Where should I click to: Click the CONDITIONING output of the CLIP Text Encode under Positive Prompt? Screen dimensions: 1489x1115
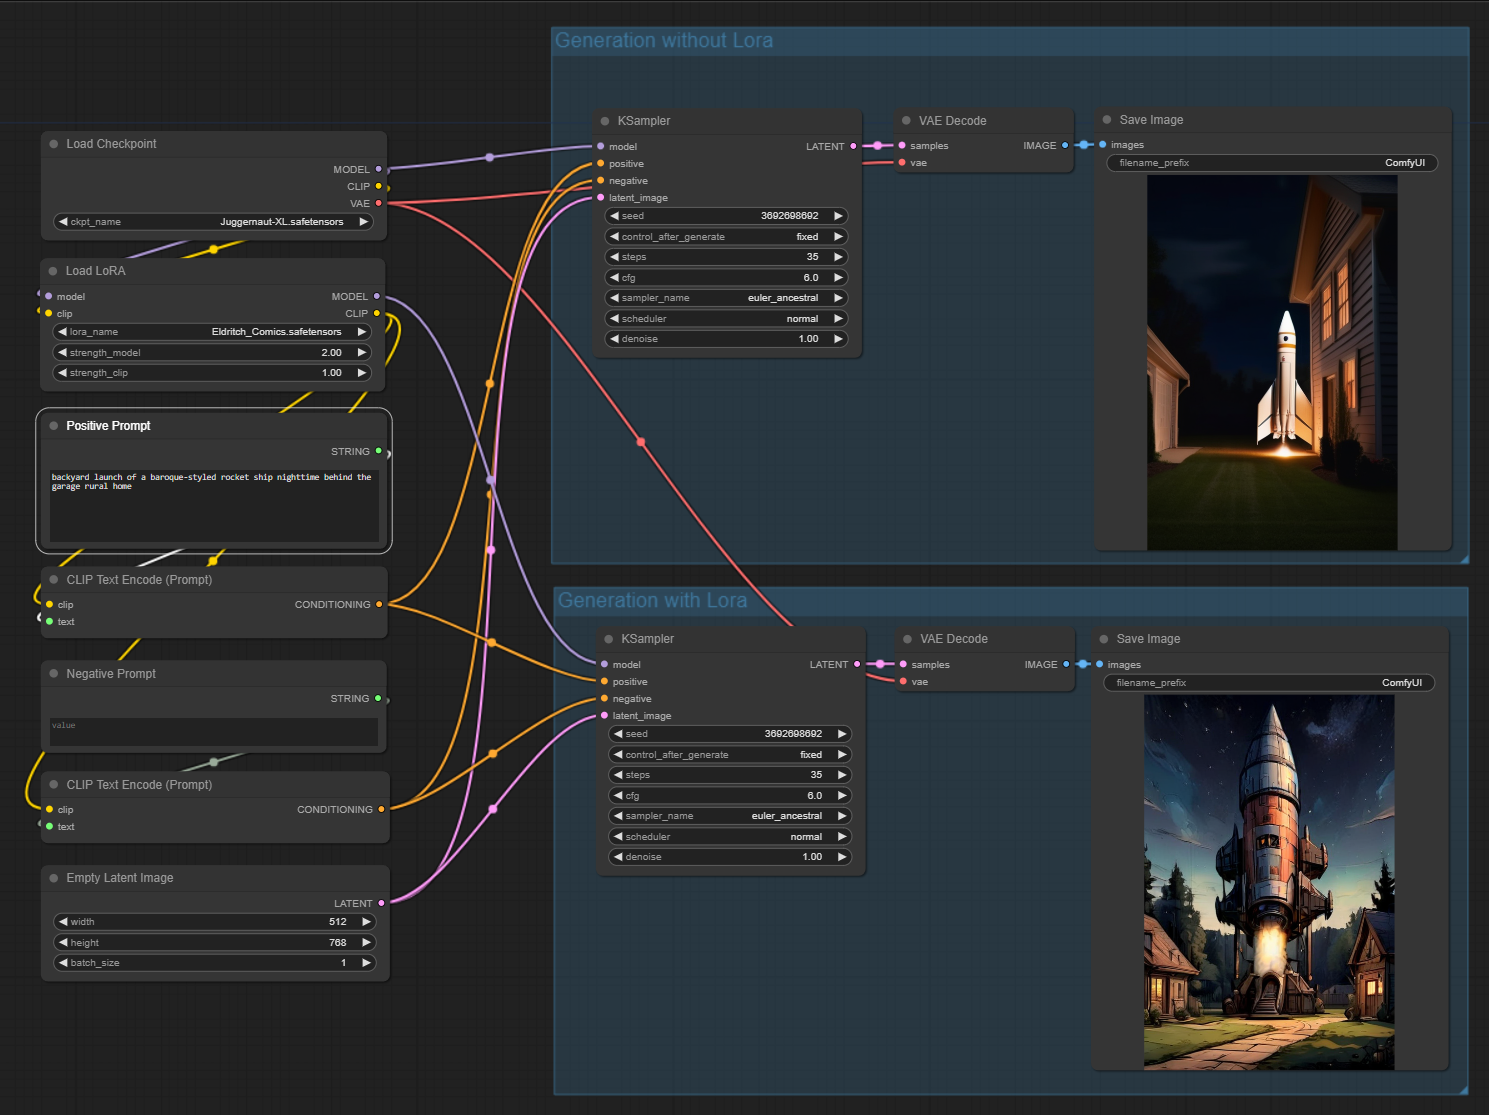point(379,604)
